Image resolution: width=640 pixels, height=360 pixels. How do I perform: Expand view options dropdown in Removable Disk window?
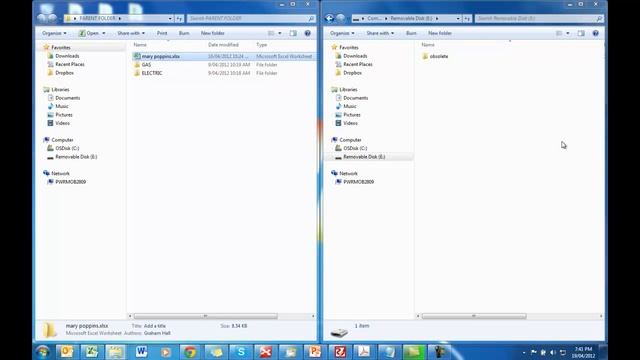[568, 33]
